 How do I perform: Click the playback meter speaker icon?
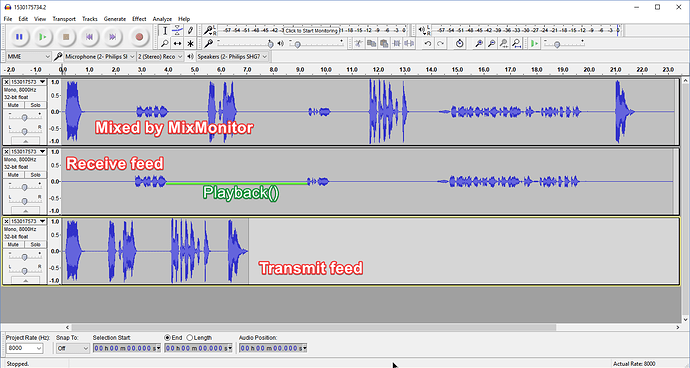pos(422,30)
